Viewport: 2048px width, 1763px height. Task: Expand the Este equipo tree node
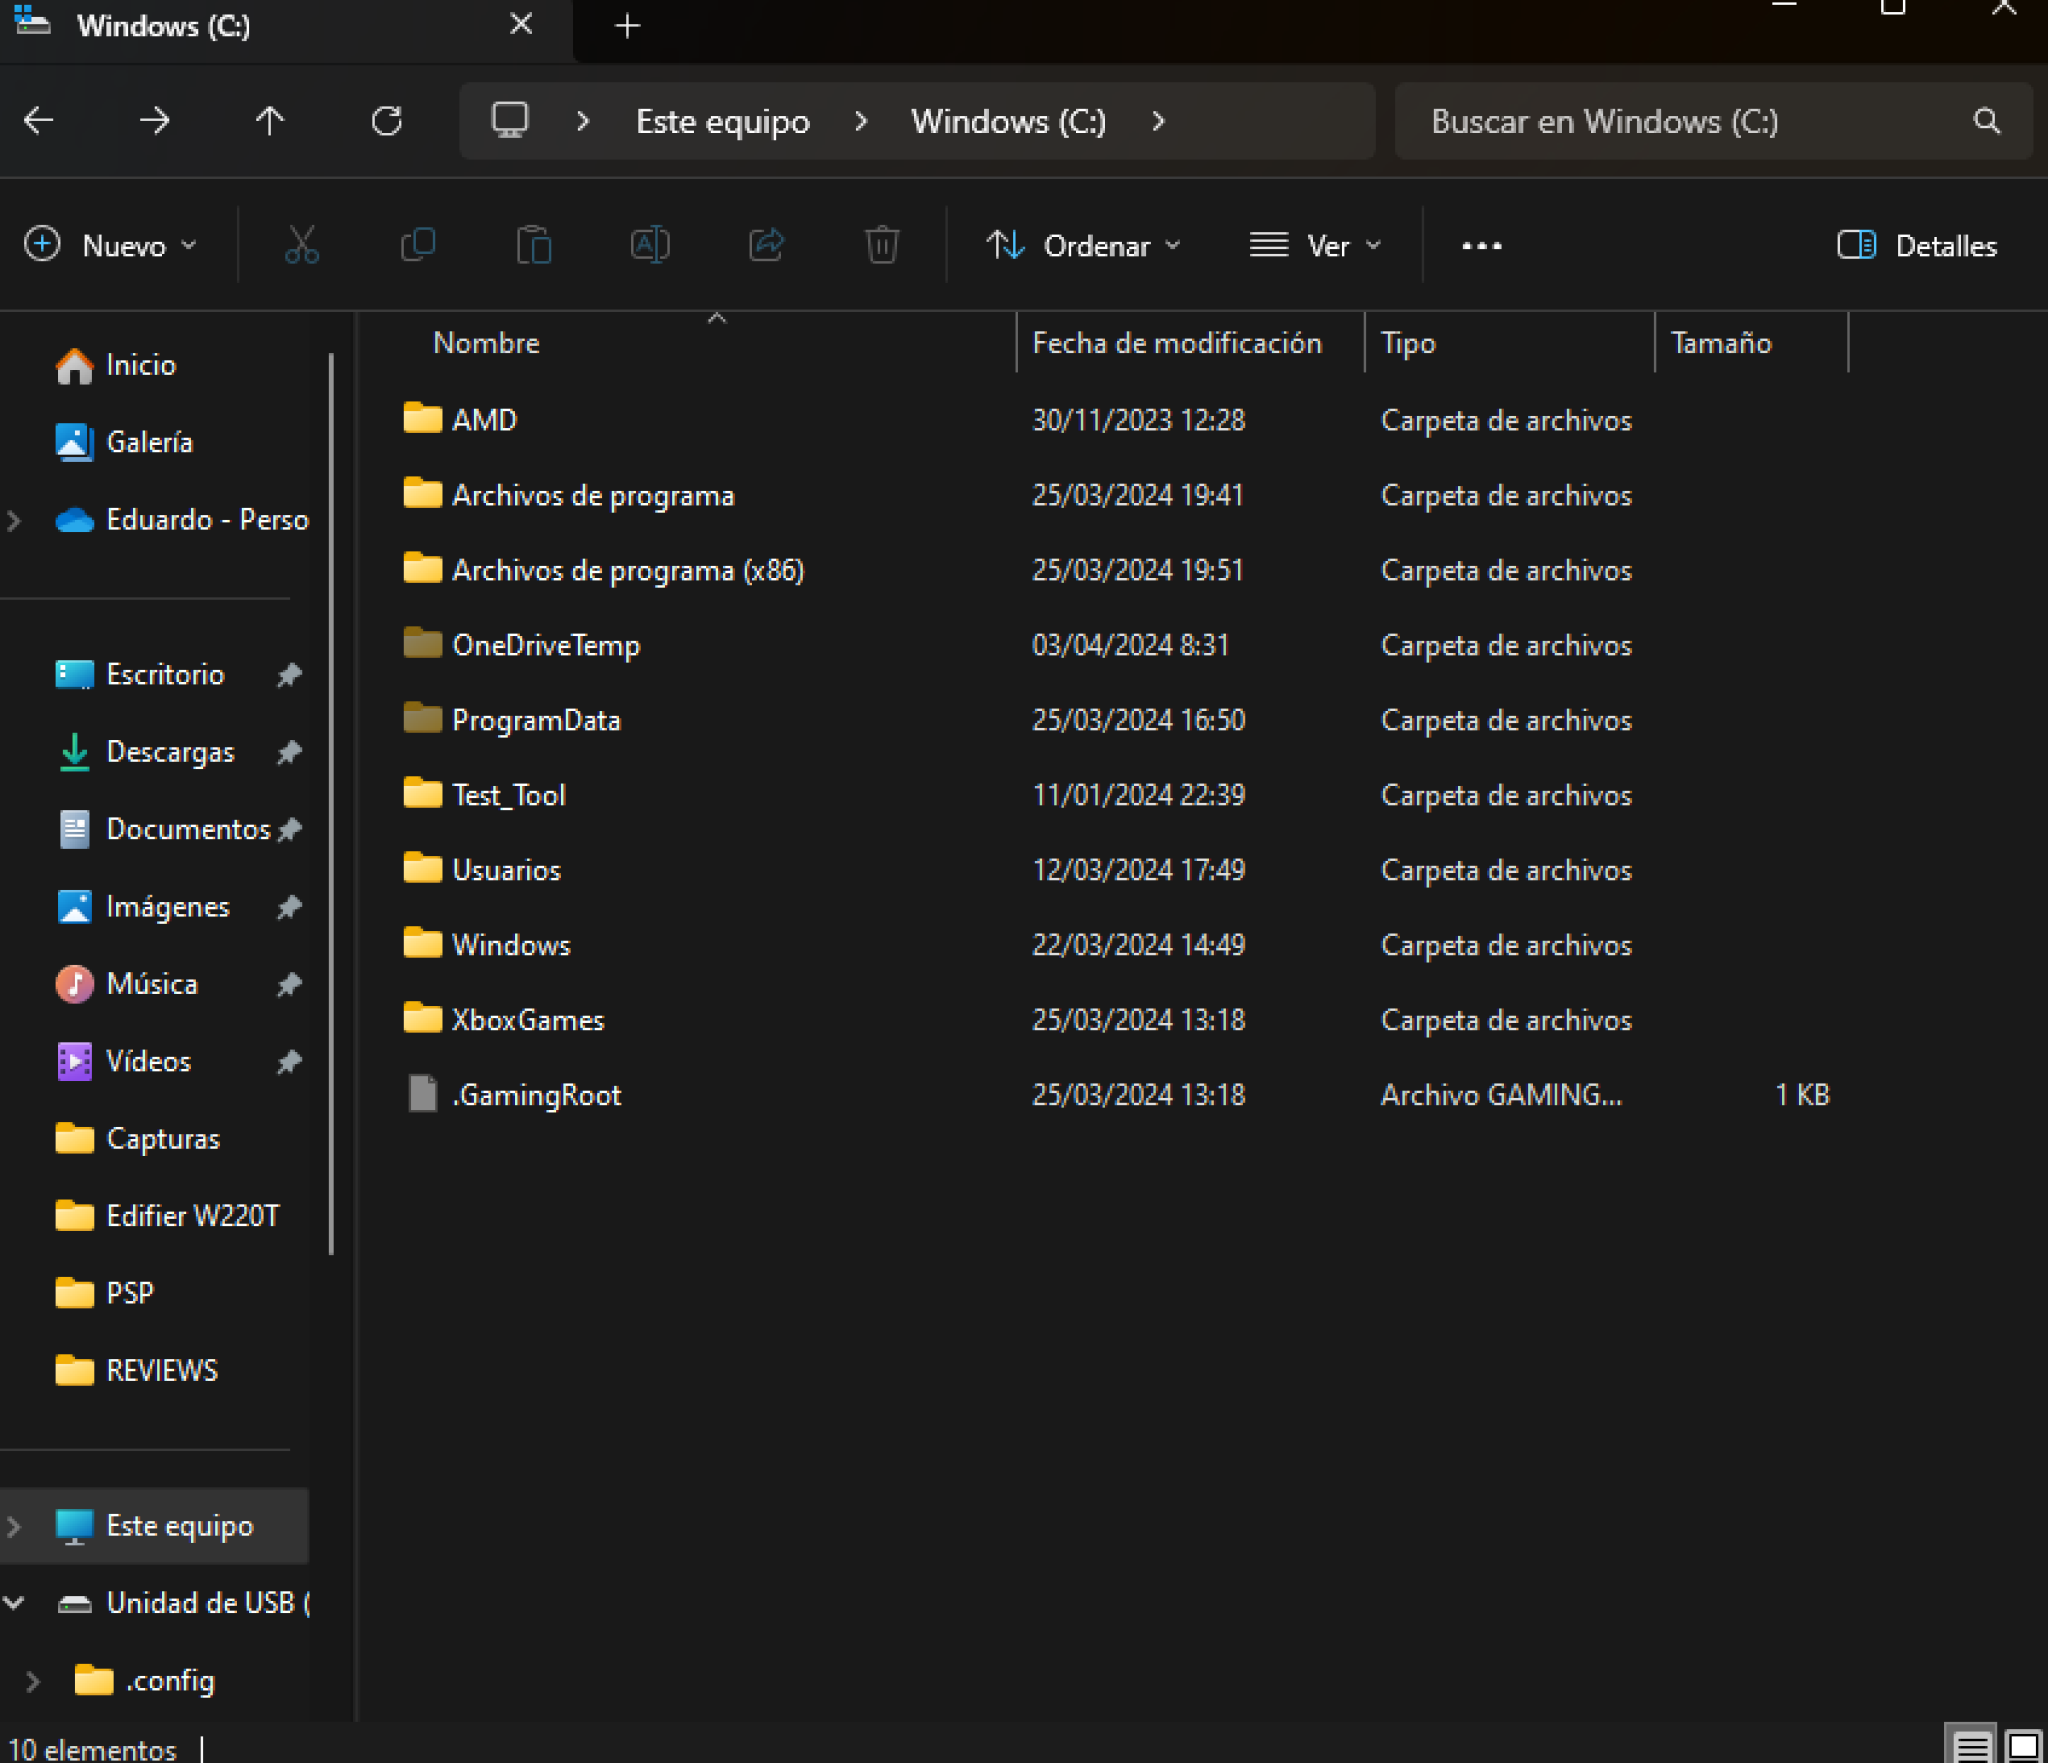14,1527
